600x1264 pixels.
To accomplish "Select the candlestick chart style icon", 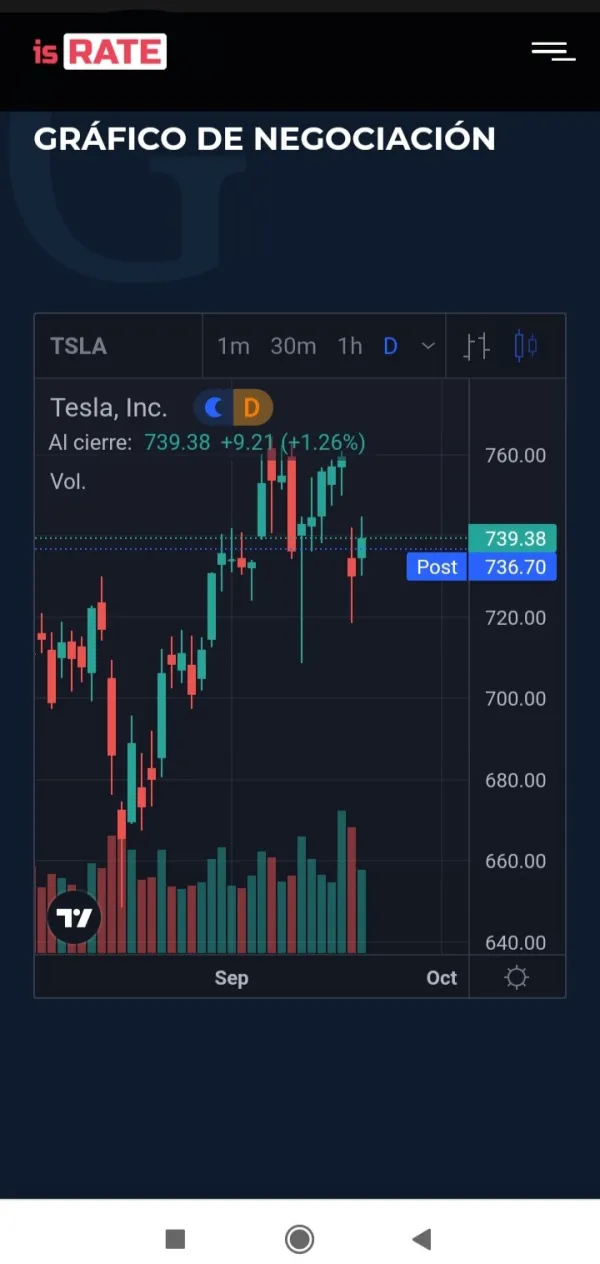I will tap(526, 347).
